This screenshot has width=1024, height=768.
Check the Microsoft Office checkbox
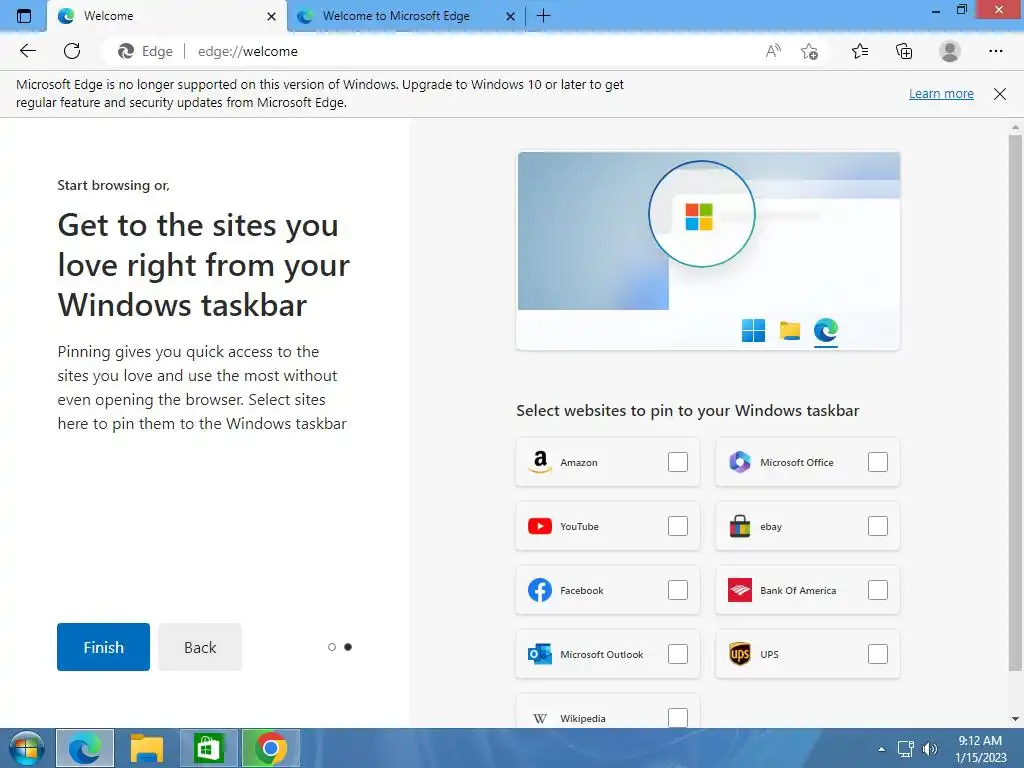[878, 462]
